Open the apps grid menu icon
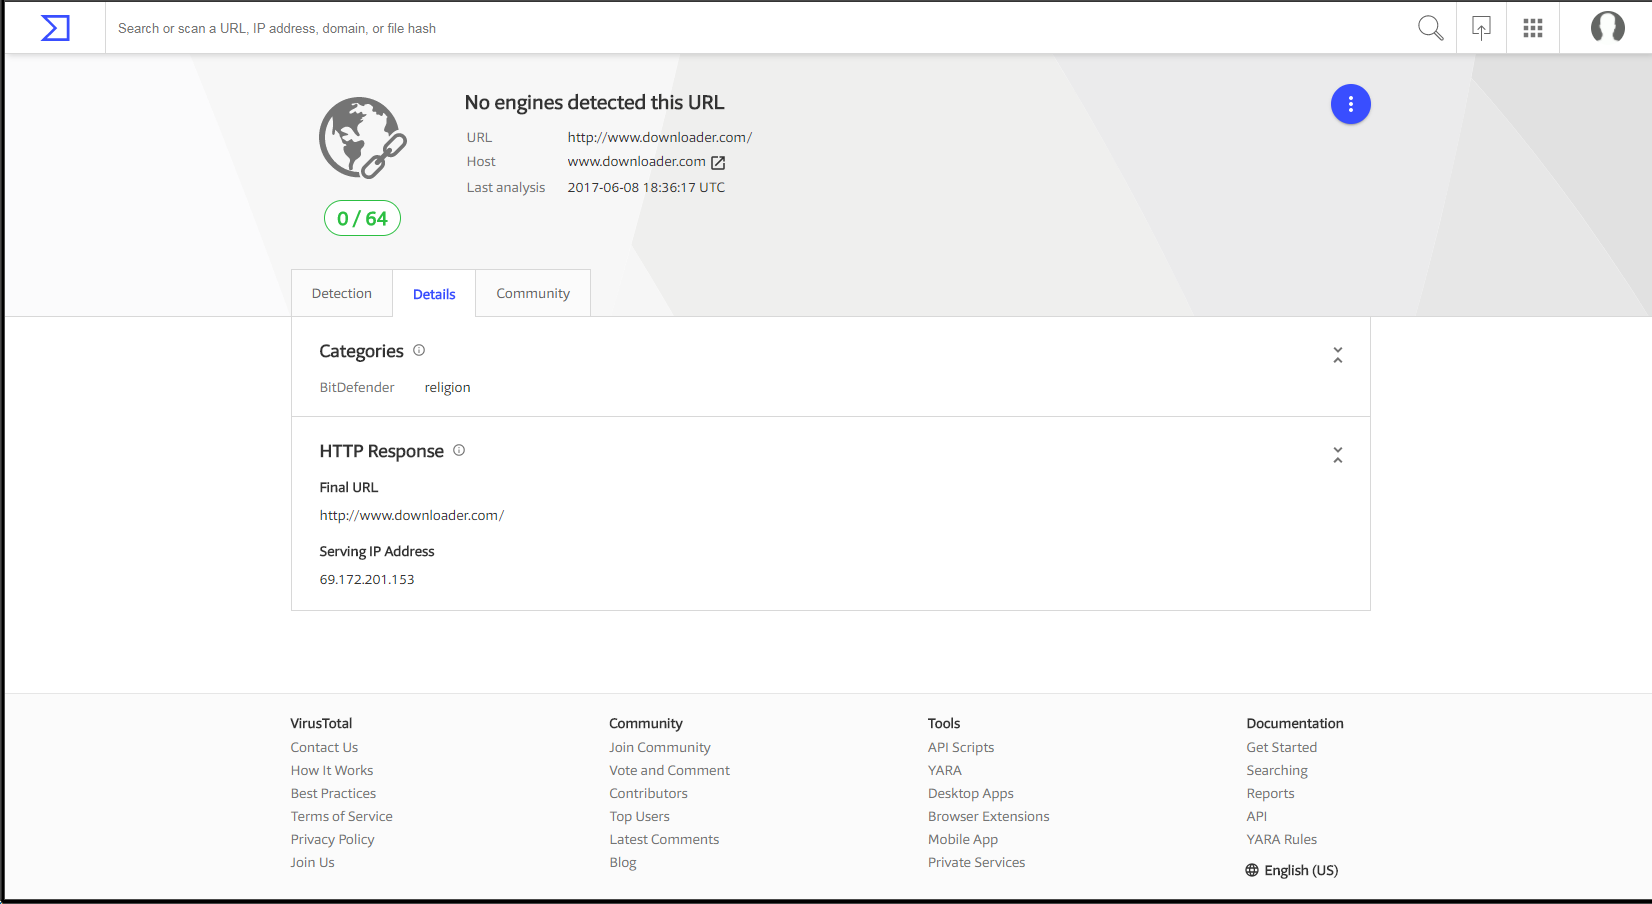Screen dimensions: 1652x904 pos(1532,28)
